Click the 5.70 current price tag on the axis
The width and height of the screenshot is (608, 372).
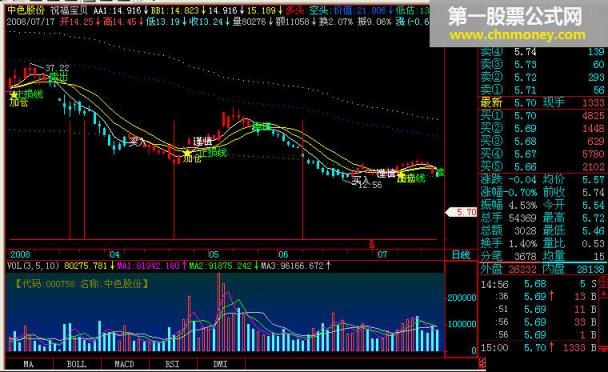point(462,212)
